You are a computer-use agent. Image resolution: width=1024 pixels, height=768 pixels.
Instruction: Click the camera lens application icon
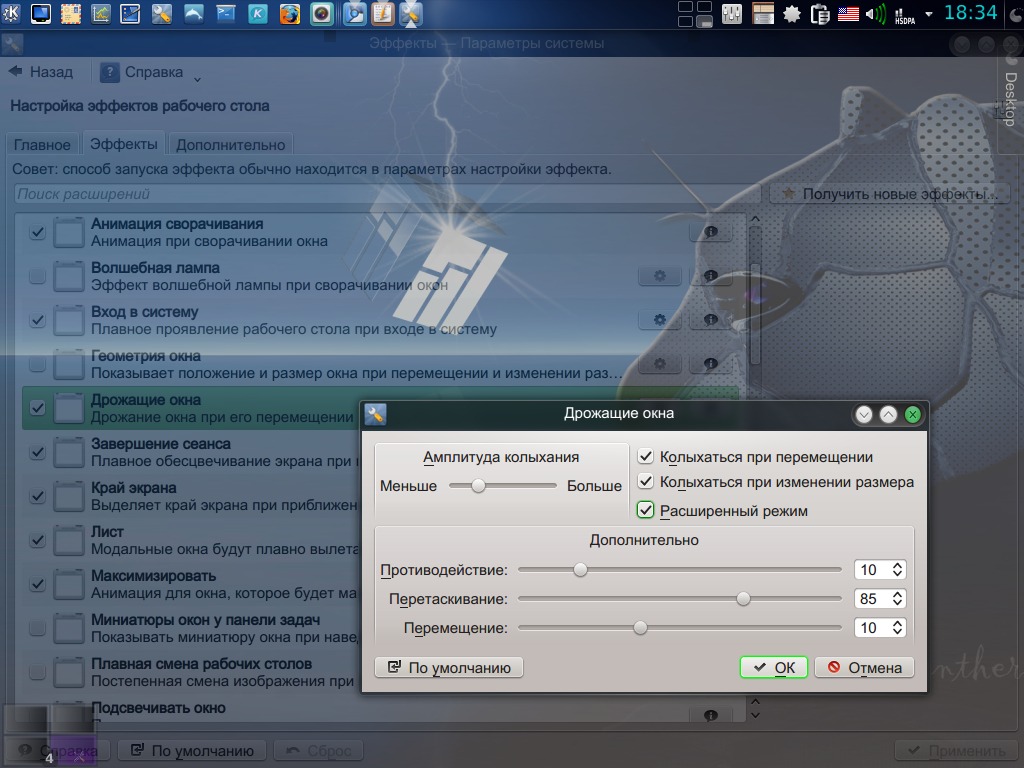click(x=321, y=14)
